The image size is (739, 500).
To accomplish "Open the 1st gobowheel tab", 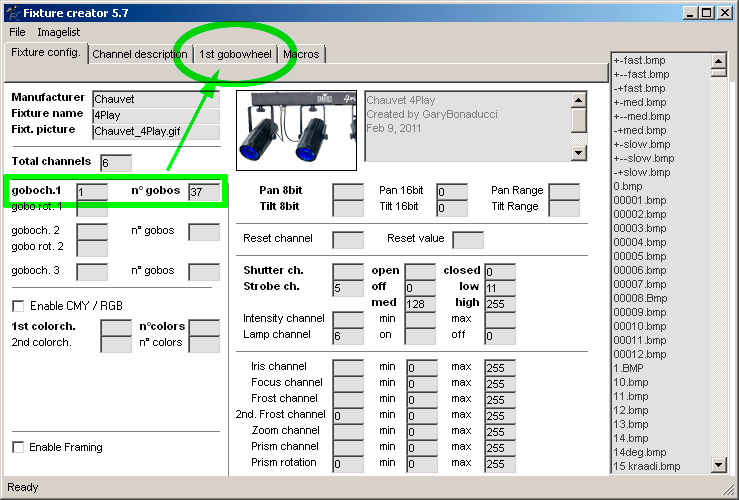I will 235,54.
